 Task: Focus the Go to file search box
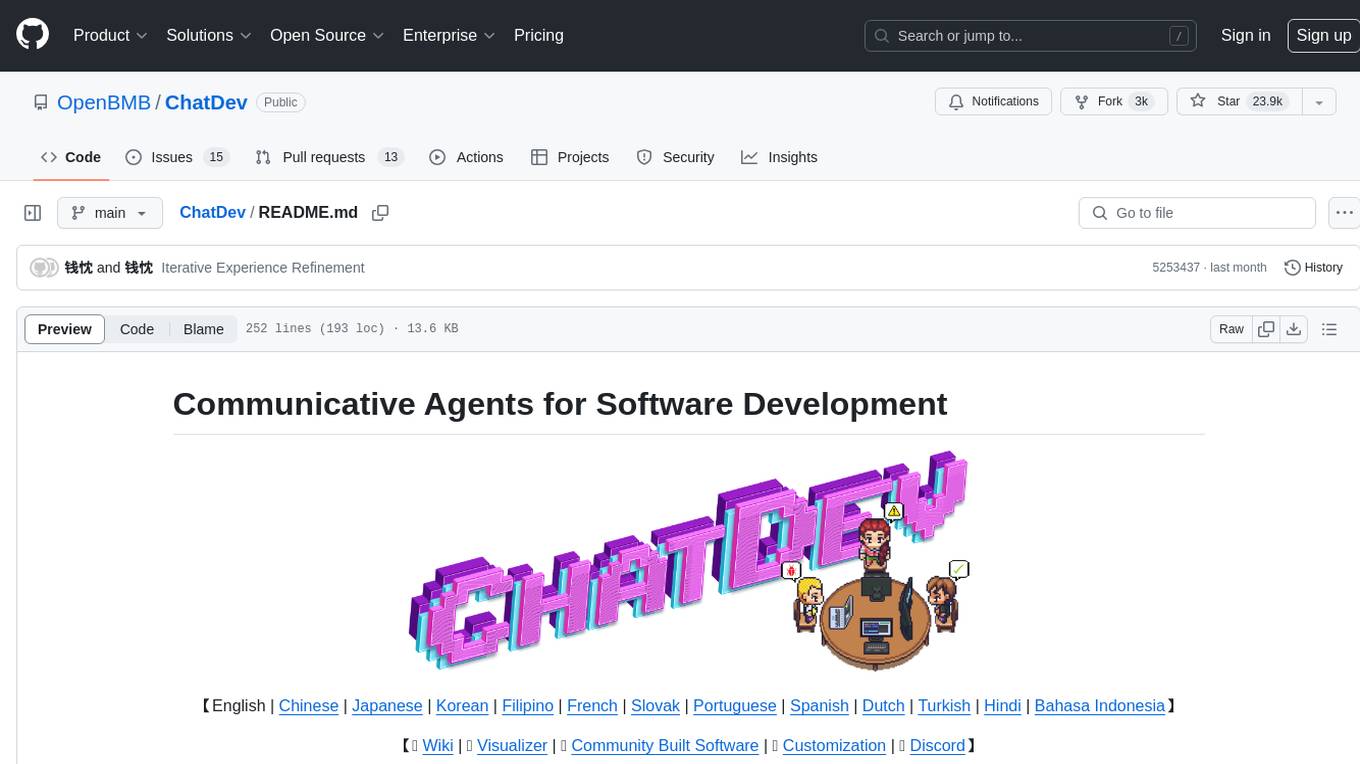1197,213
